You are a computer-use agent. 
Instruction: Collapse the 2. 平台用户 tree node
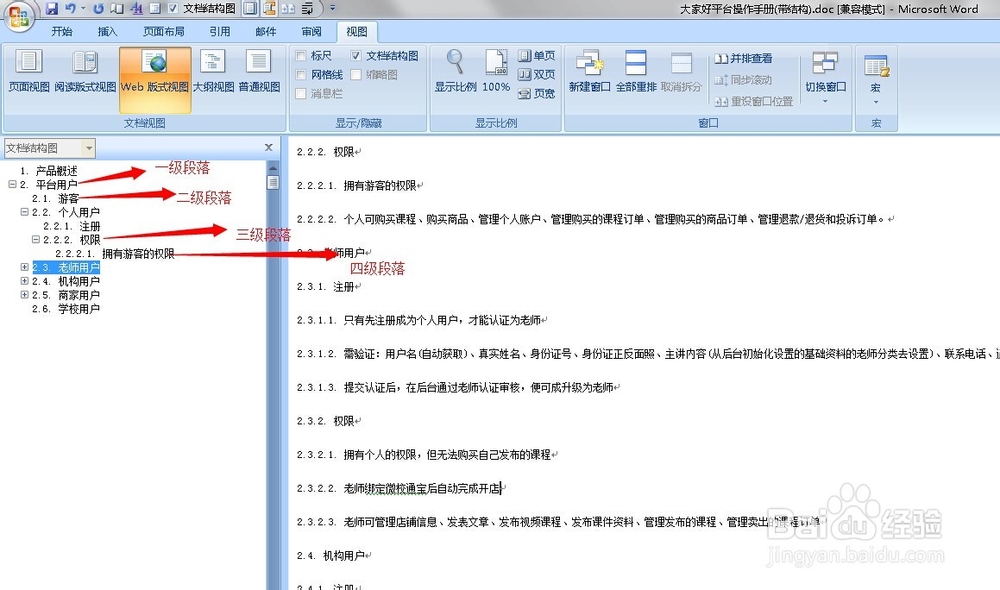tap(12, 184)
